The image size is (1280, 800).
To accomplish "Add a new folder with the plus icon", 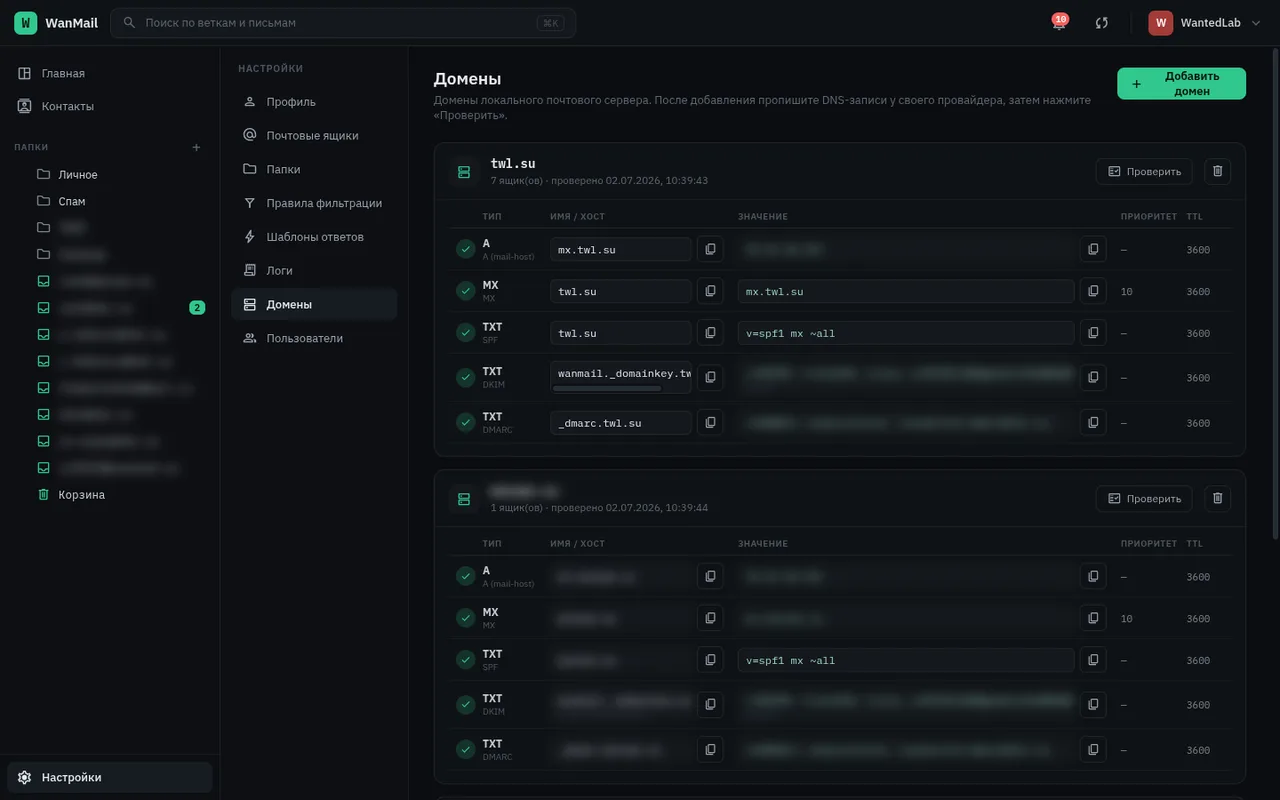I will [196, 147].
